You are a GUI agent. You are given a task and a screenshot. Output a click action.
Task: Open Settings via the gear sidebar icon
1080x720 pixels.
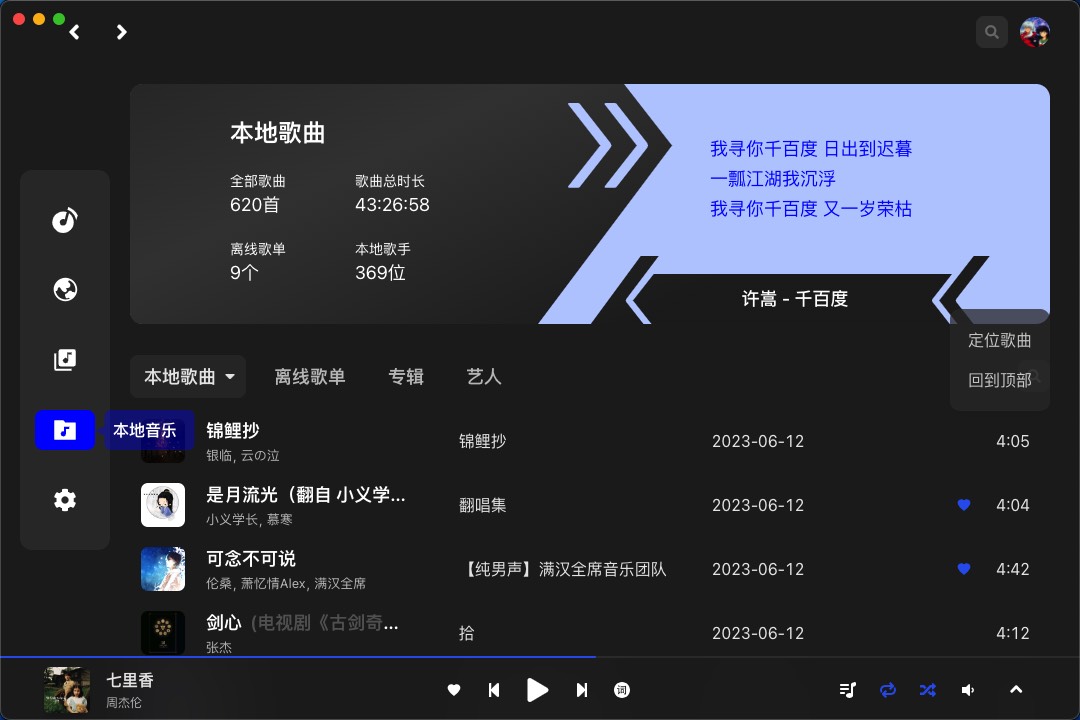click(65, 500)
